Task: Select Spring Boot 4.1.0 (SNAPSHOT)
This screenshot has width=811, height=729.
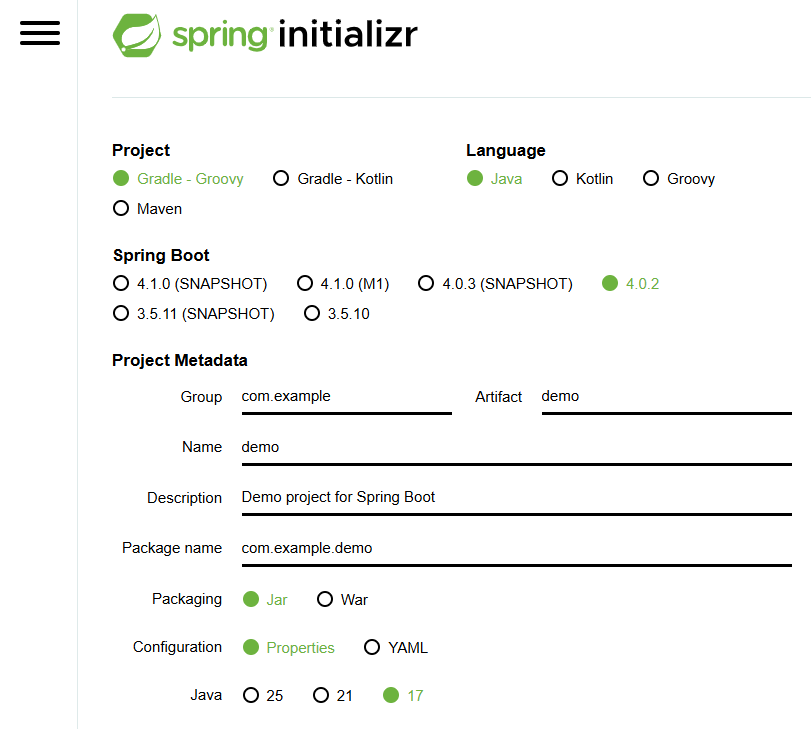Action: pyautogui.click(x=121, y=283)
